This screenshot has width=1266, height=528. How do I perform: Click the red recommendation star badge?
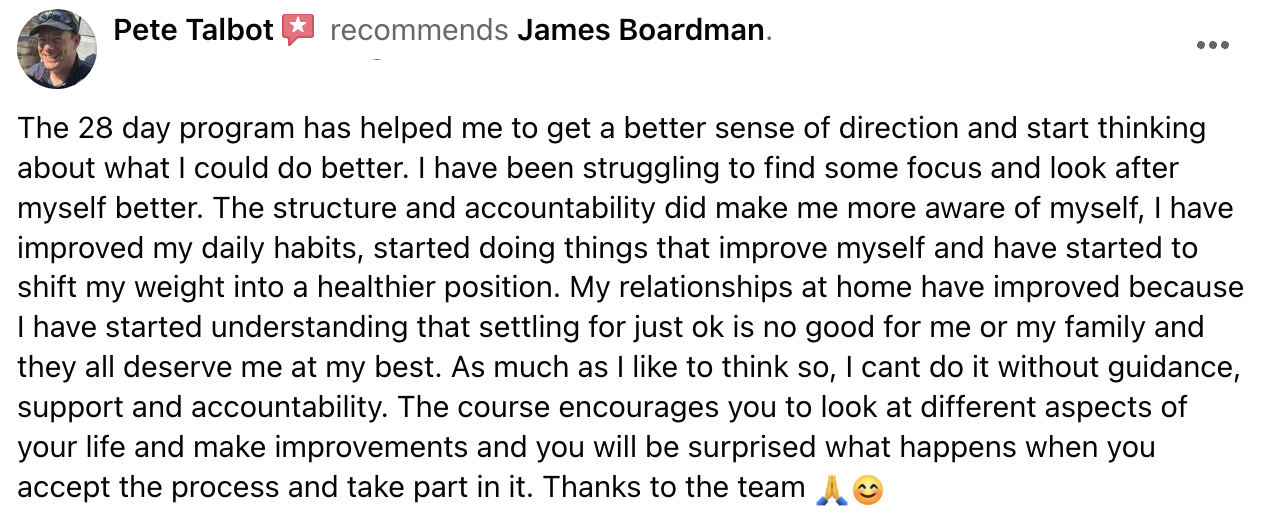point(297,30)
